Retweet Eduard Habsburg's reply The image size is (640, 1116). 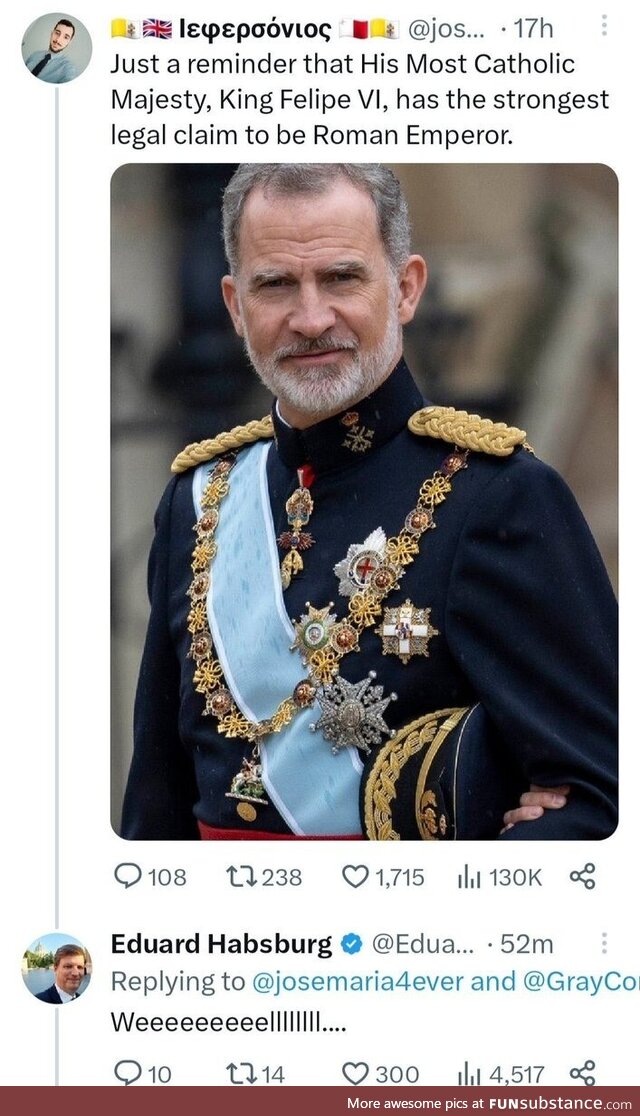pyautogui.click(x=241, y=1074)
